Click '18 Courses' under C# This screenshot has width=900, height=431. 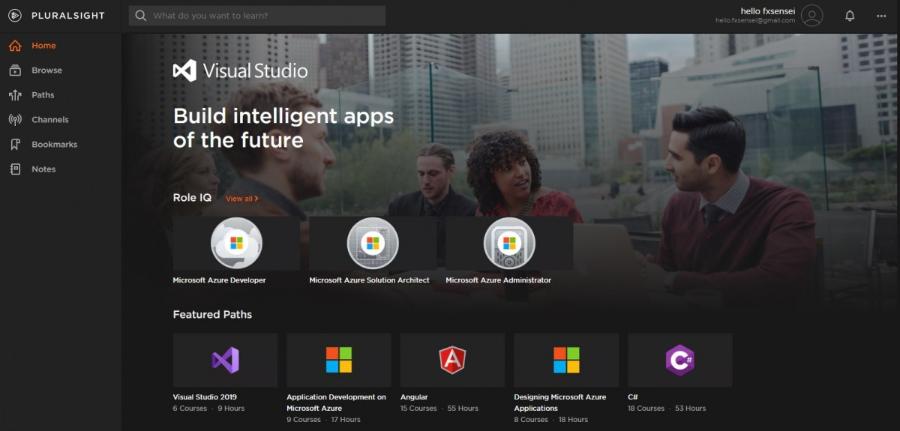tap(646, 409)
